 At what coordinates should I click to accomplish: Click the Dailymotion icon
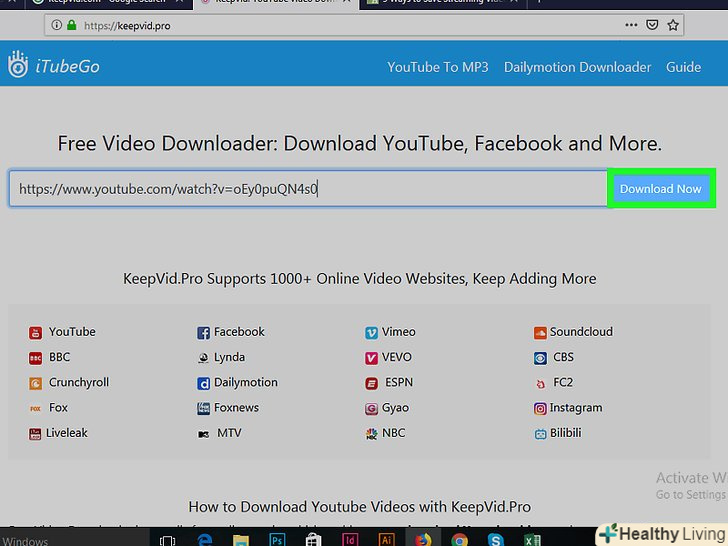tap(204, 383)
